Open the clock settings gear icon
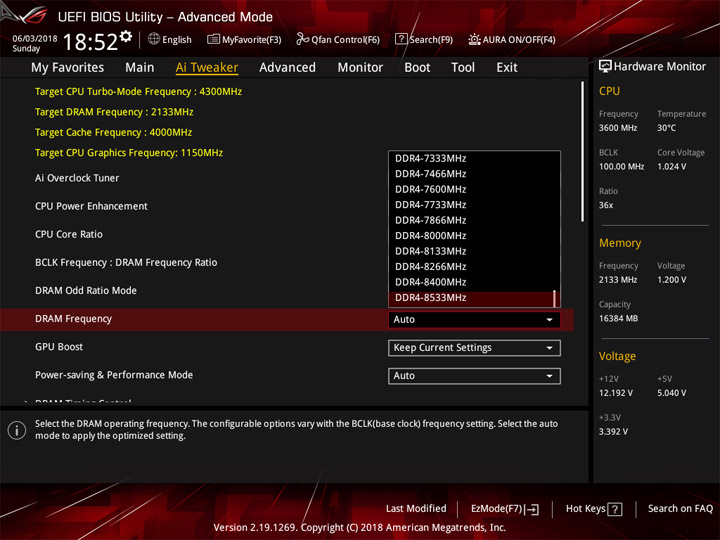Image resolution: width=720 pixels, height=540 pixels. click(126, 36)
